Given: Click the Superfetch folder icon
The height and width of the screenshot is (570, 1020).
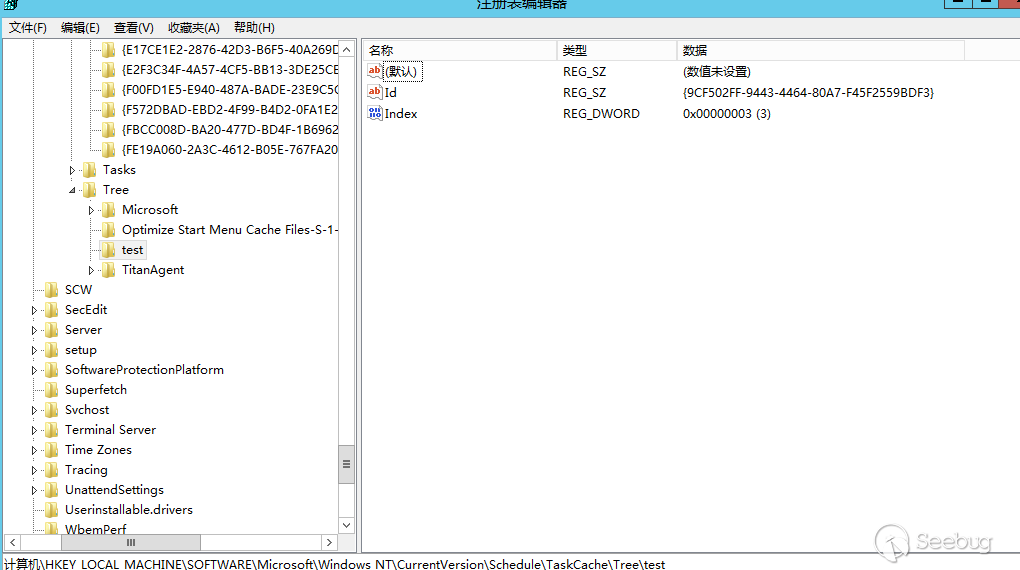Looking at the screenshot, I should (x=51, y=390).
